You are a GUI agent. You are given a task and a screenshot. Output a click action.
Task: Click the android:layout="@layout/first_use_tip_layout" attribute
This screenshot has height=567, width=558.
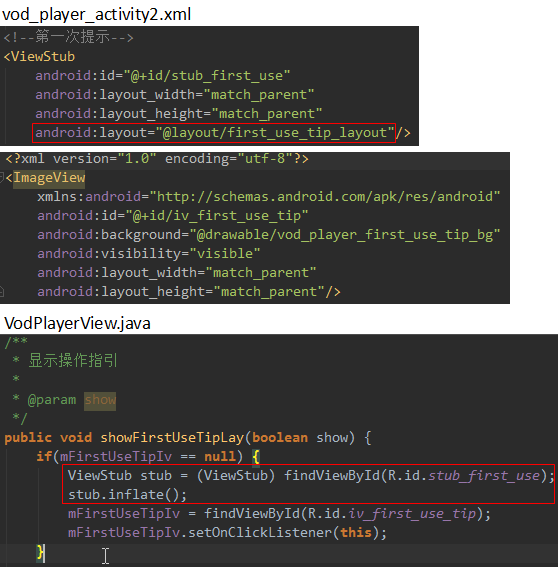click(214, 133)
